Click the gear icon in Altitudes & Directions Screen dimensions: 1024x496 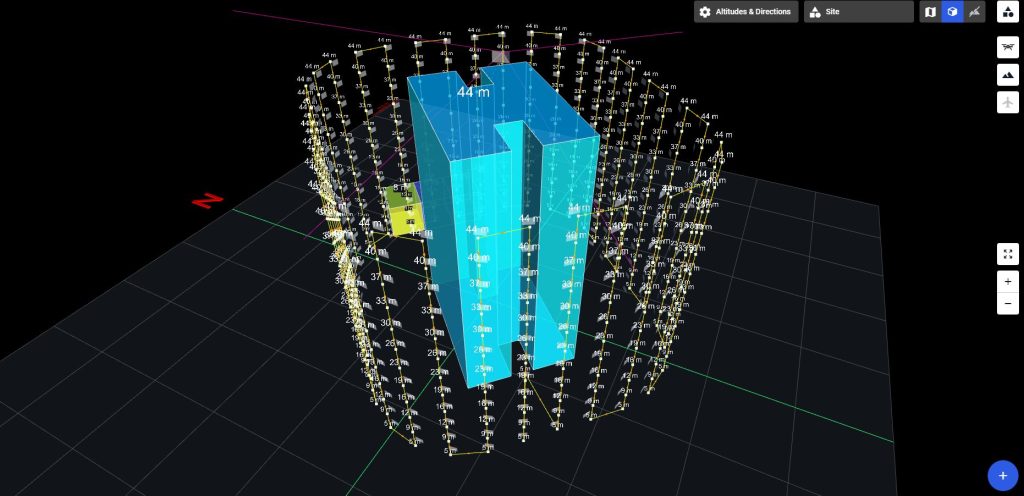(705, 12)
